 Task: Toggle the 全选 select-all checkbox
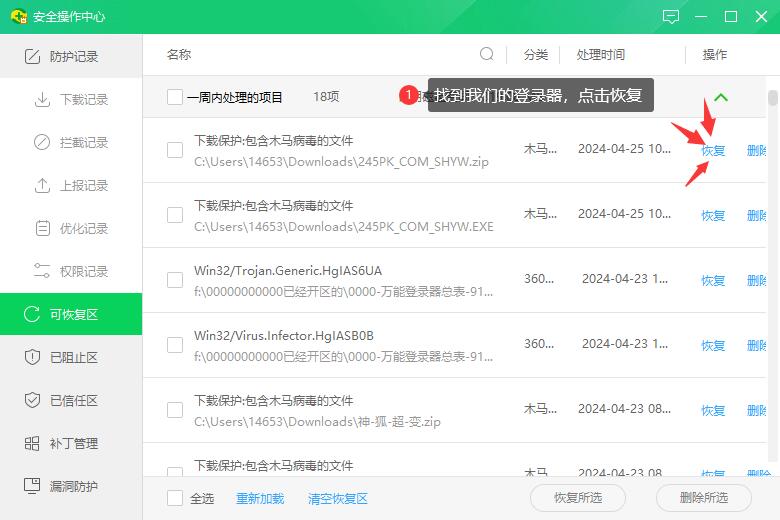tap(175, 498)
